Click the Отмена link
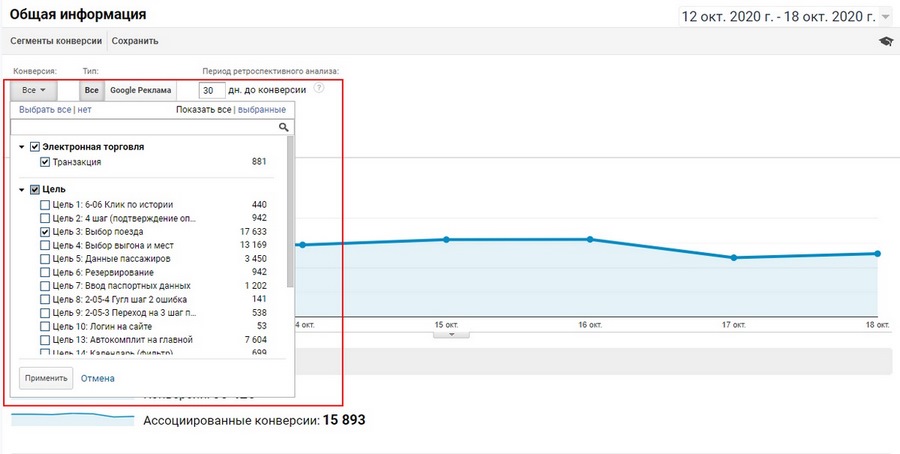This screenshot has width=900, height=454. 98,378
